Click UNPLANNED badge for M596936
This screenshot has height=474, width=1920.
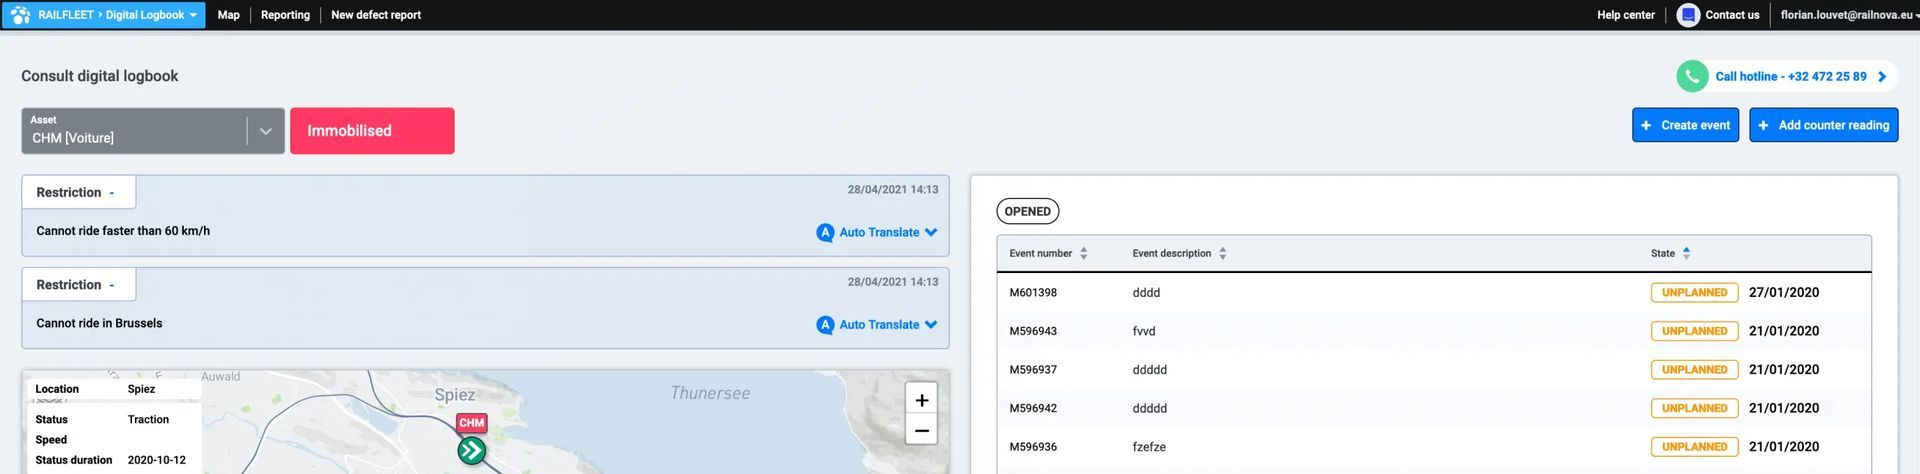1694,447
